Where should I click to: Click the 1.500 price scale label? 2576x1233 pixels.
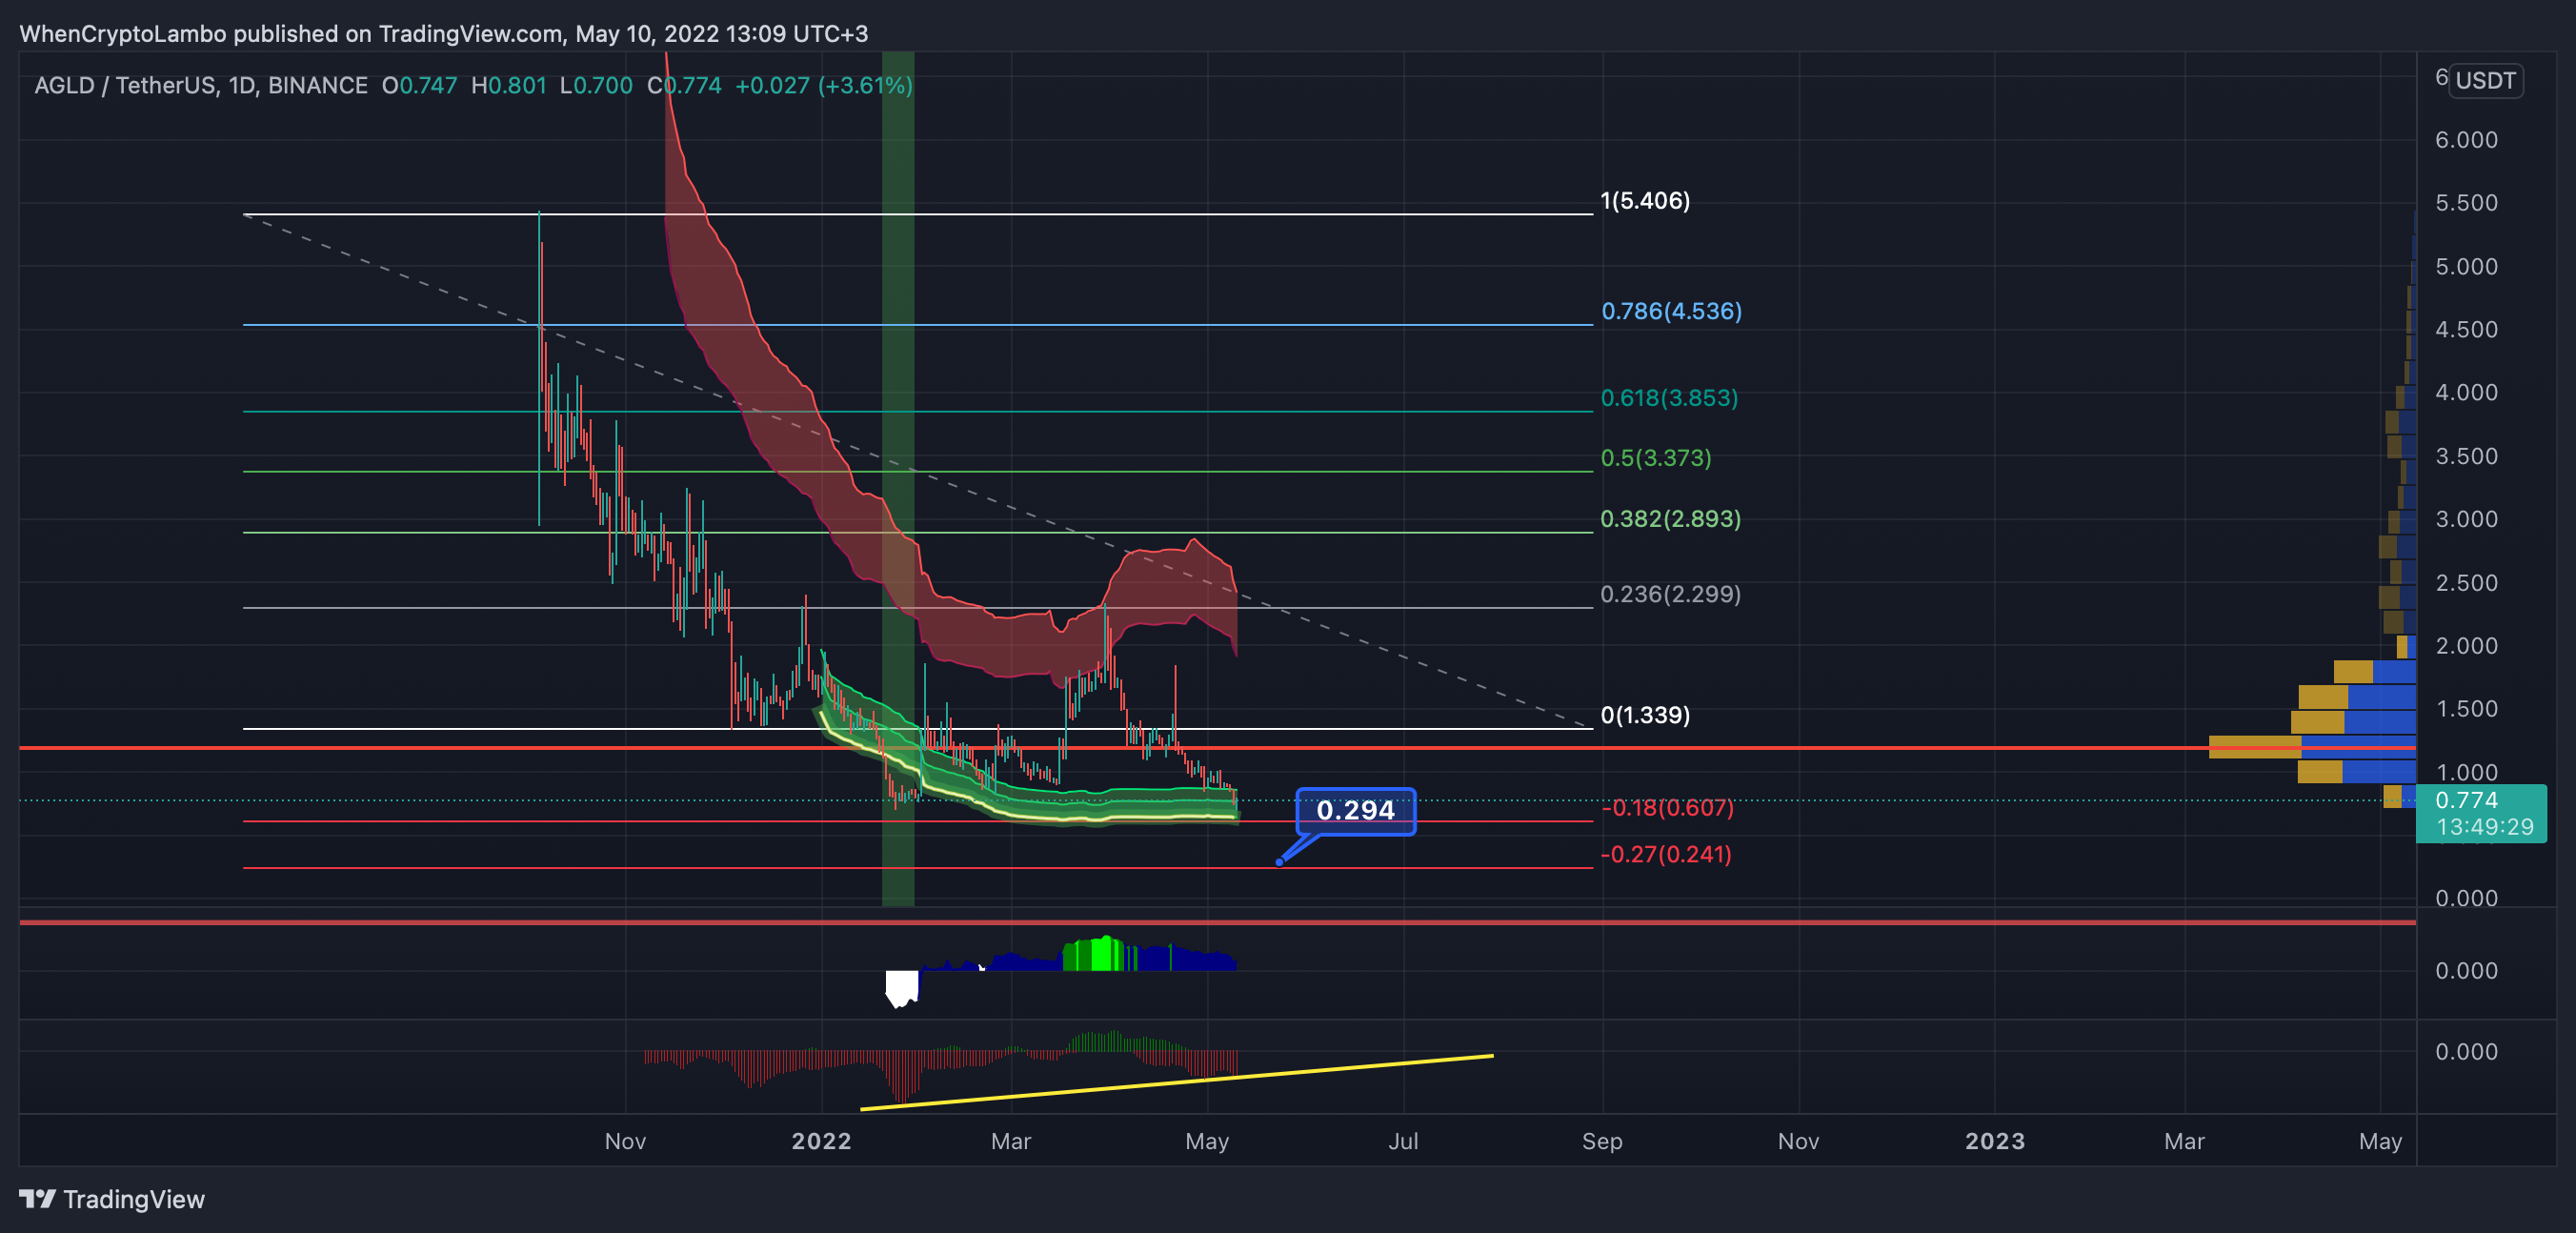(2466, 709)
